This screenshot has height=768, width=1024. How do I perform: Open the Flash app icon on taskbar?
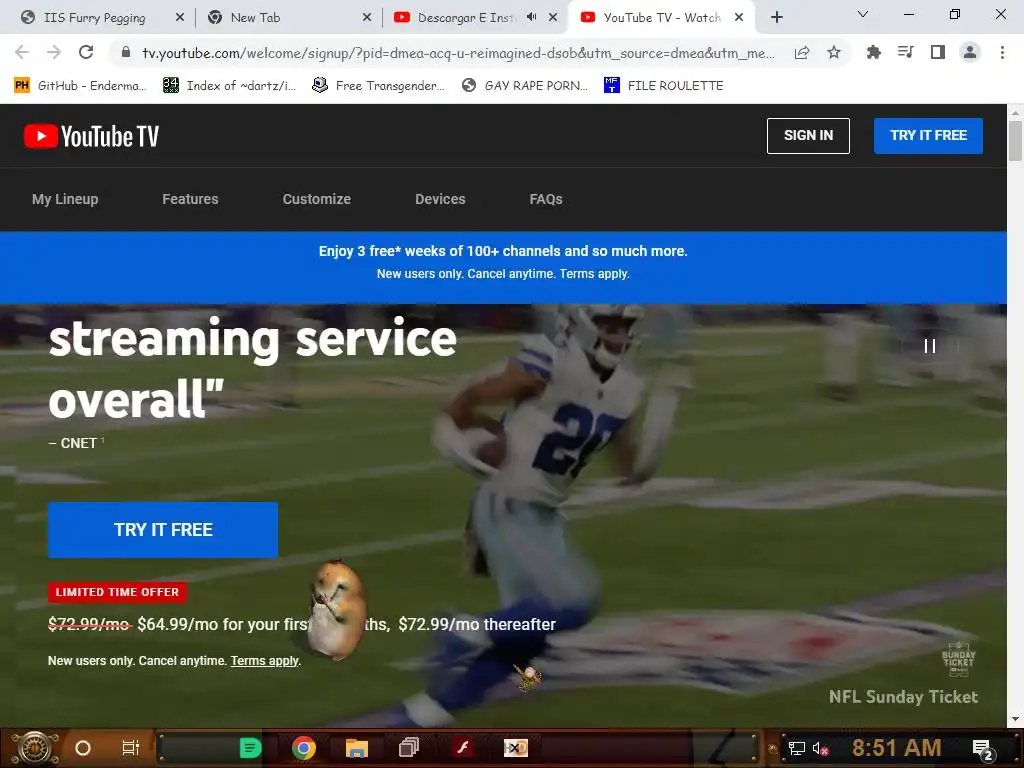point(462,748)
